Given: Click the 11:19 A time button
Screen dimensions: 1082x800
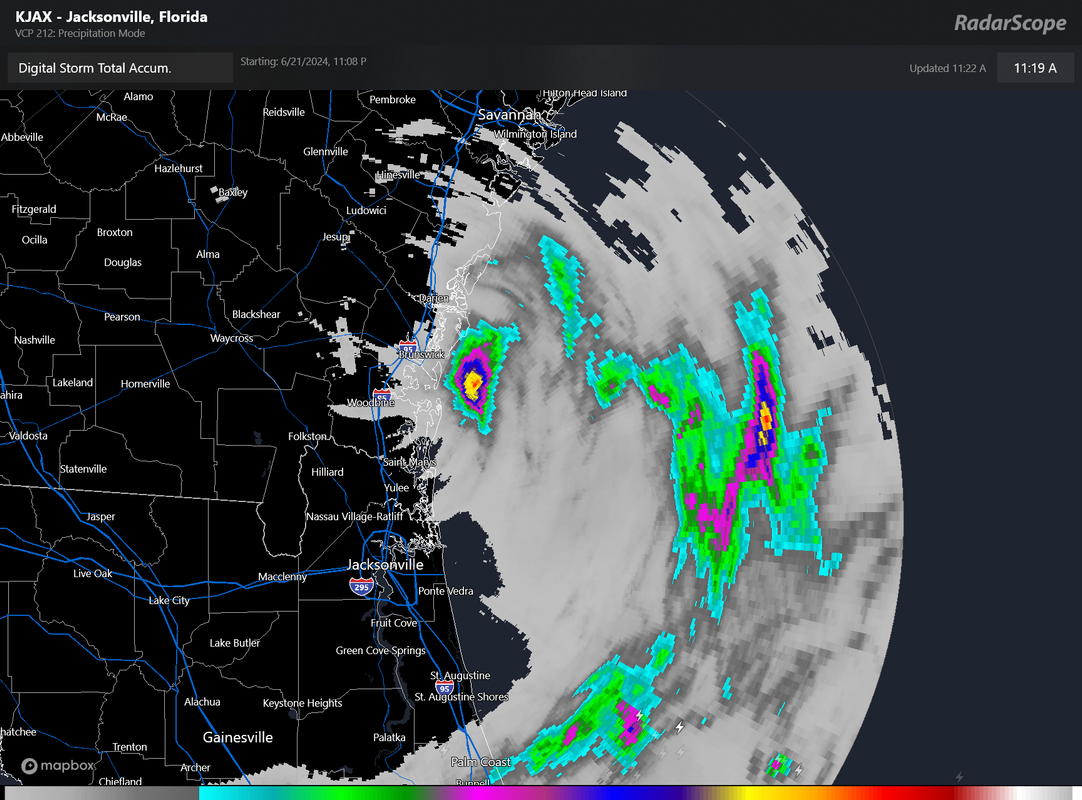Looking at the screenshot, I should pos(1035,68).
